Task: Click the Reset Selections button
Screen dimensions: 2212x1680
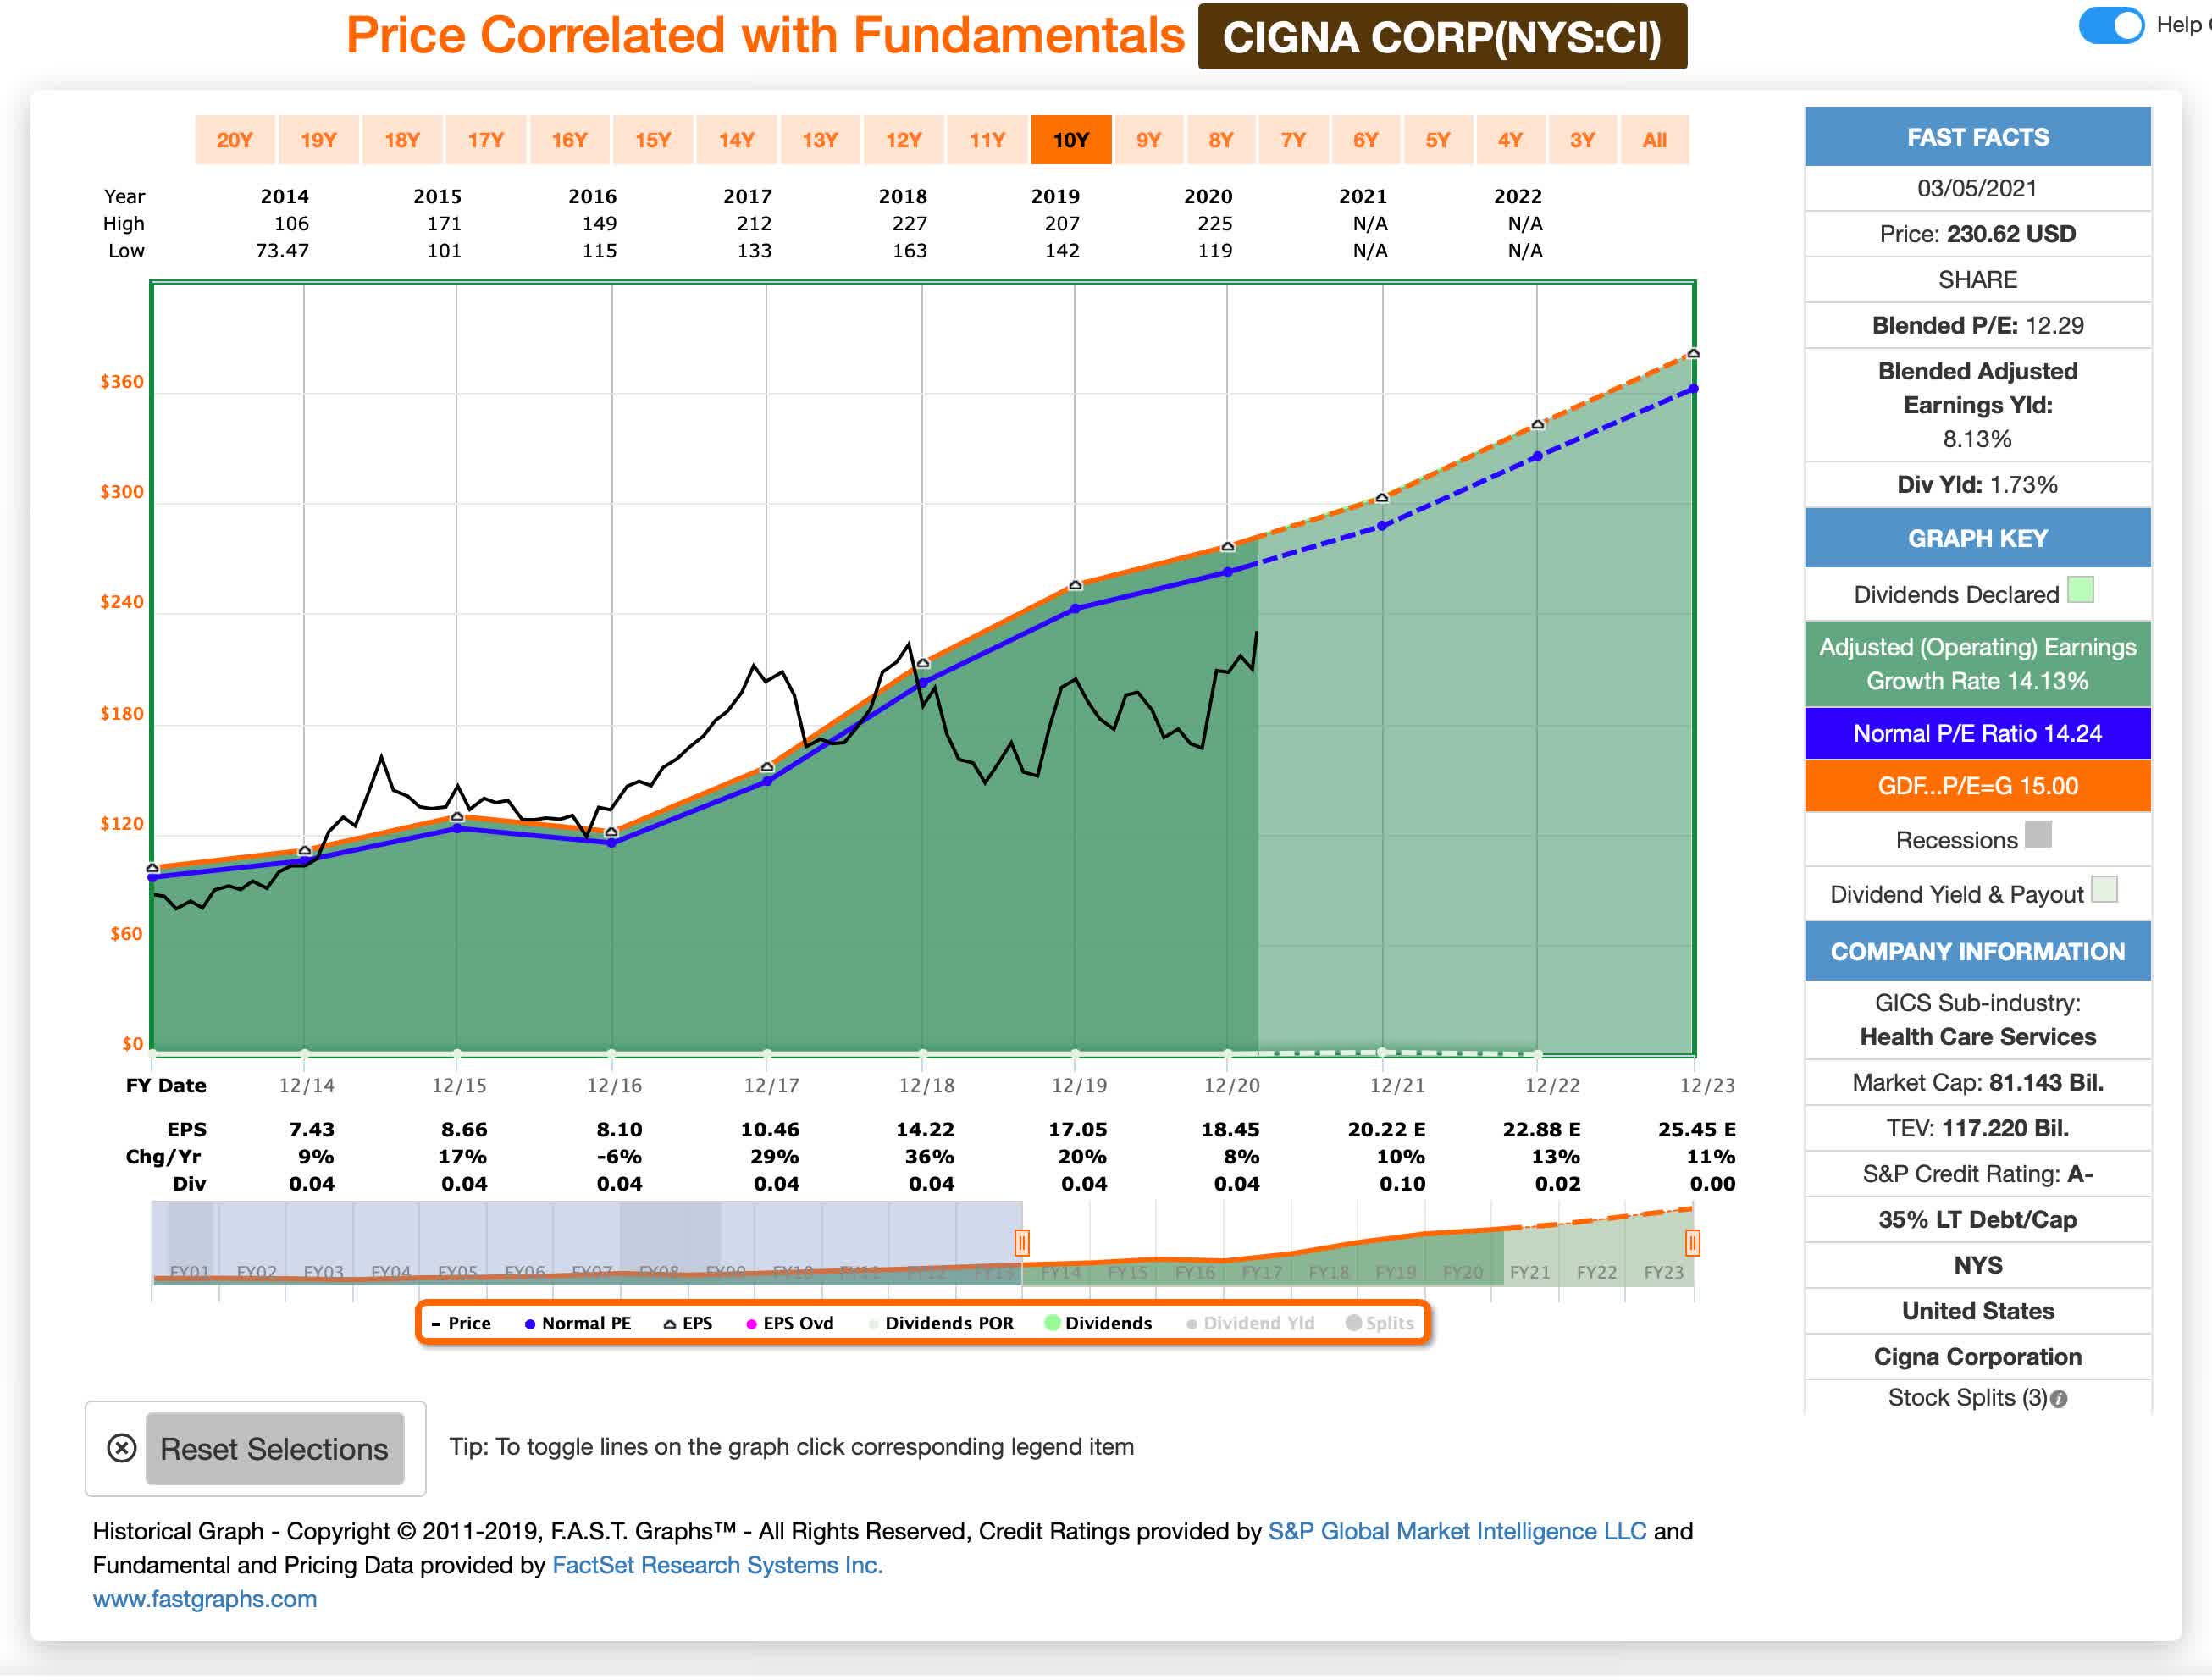Action: click(275, 1449)
